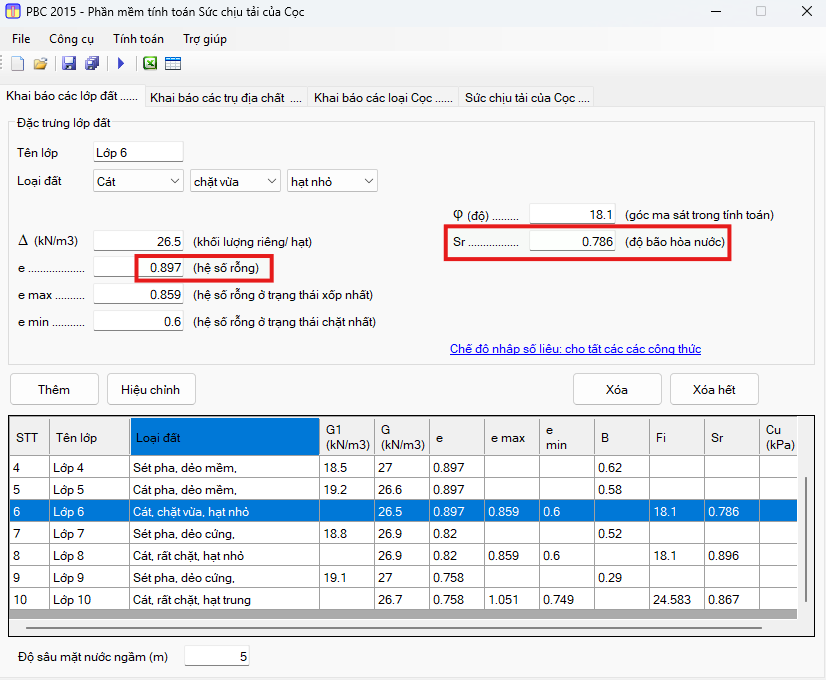Click the Độ sâu mặt nước ngầm field

(217, 656)
